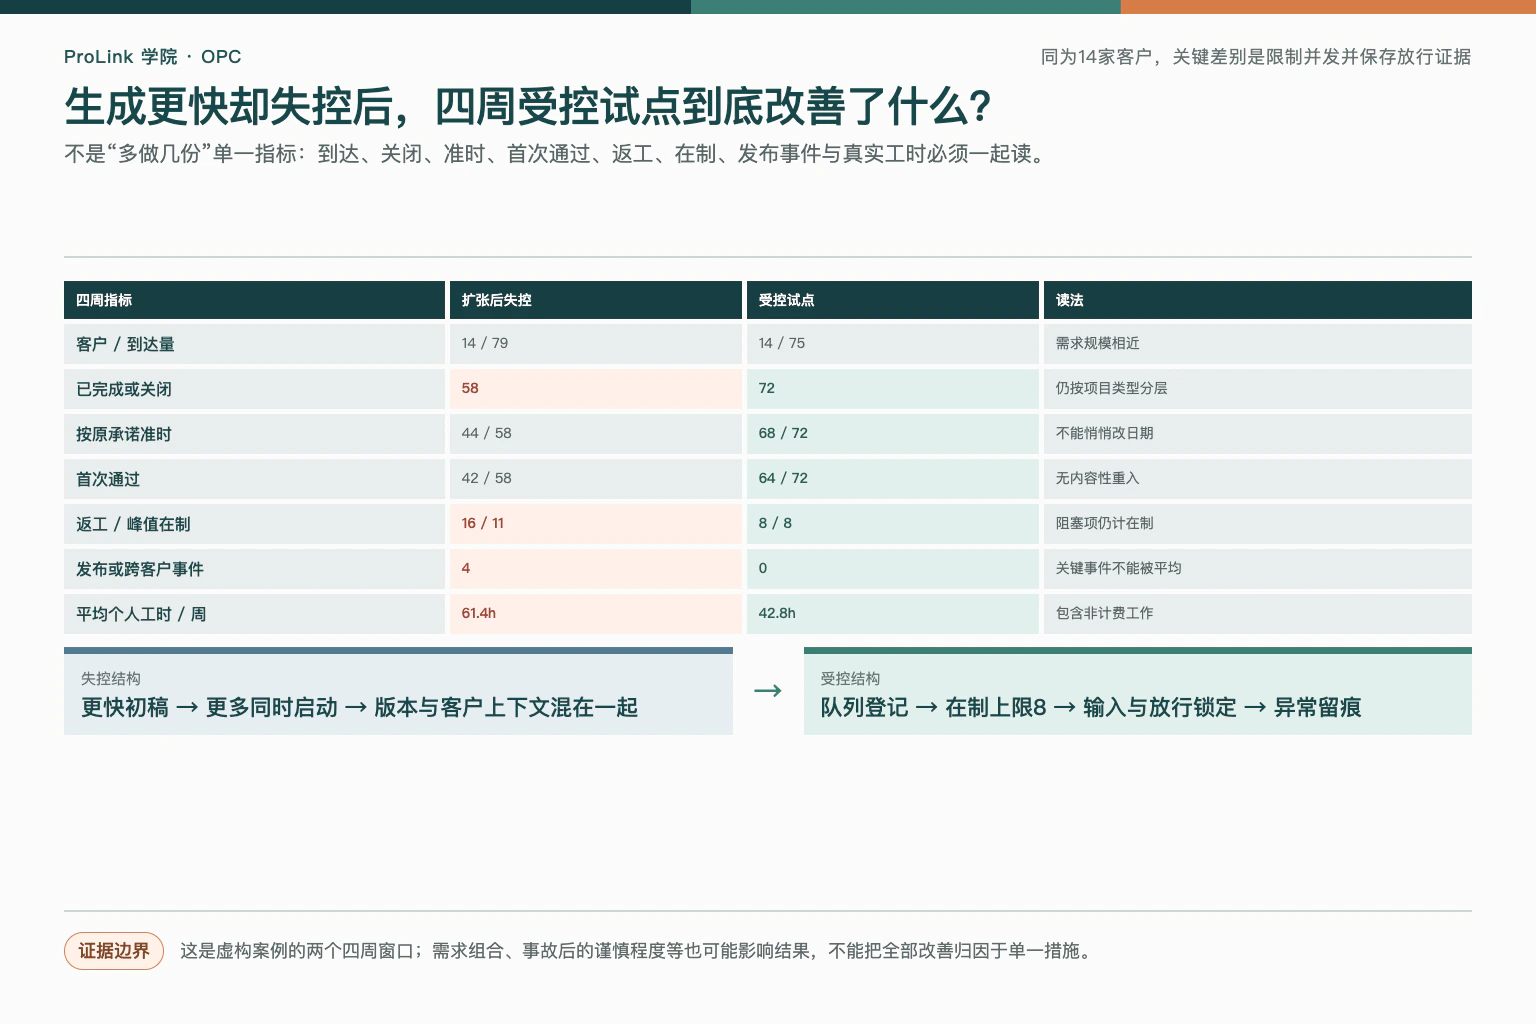Select row label 平均个人工时 / 周
This screenshot has width=1536, height=1024.
point(141,614)
